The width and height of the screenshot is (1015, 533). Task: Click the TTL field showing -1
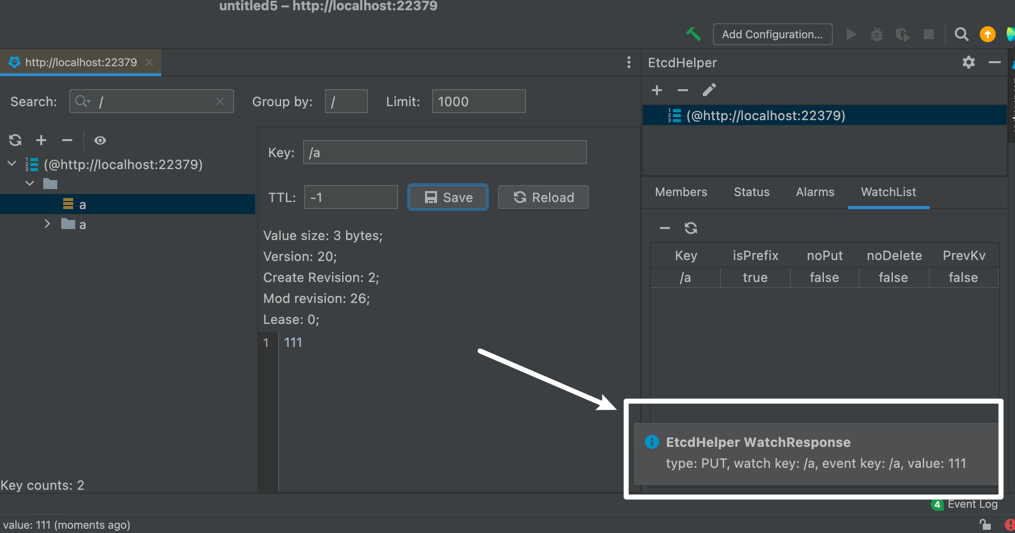(351, 197)
